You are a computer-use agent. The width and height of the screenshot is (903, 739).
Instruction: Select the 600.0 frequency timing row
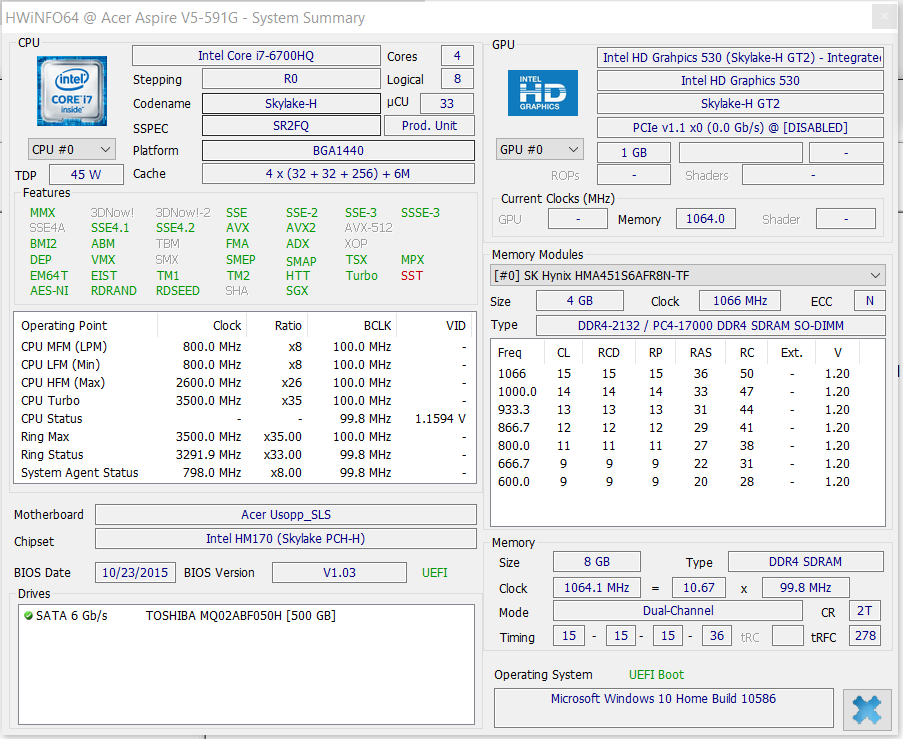coord(686,482)
